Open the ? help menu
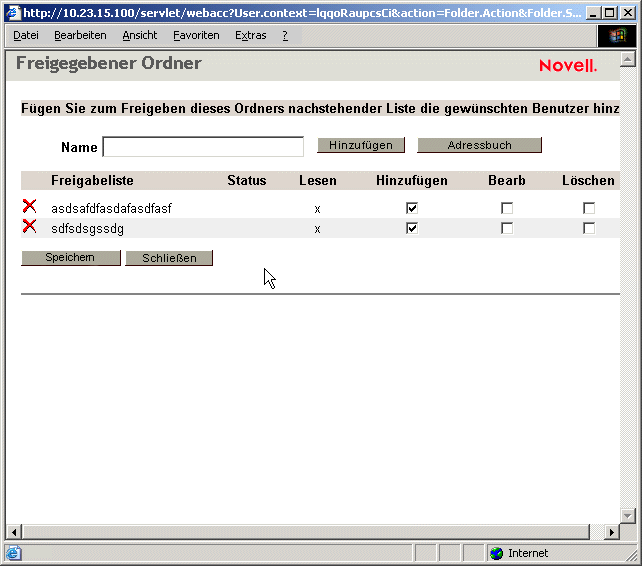 point(285,36)
